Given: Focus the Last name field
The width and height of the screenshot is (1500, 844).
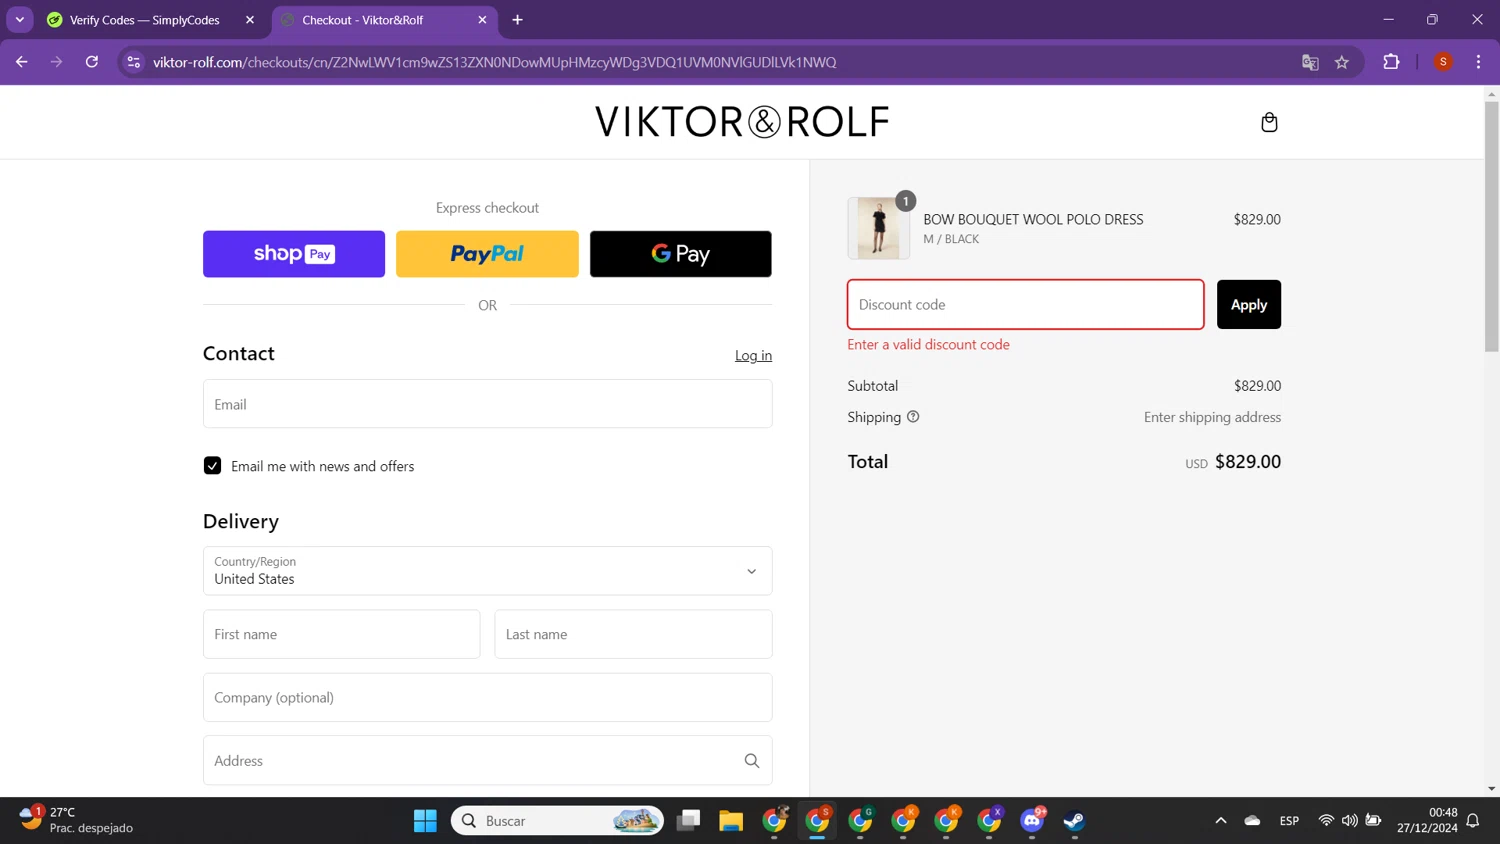Looking at the screenshot, I should click(x=634, y=634).
